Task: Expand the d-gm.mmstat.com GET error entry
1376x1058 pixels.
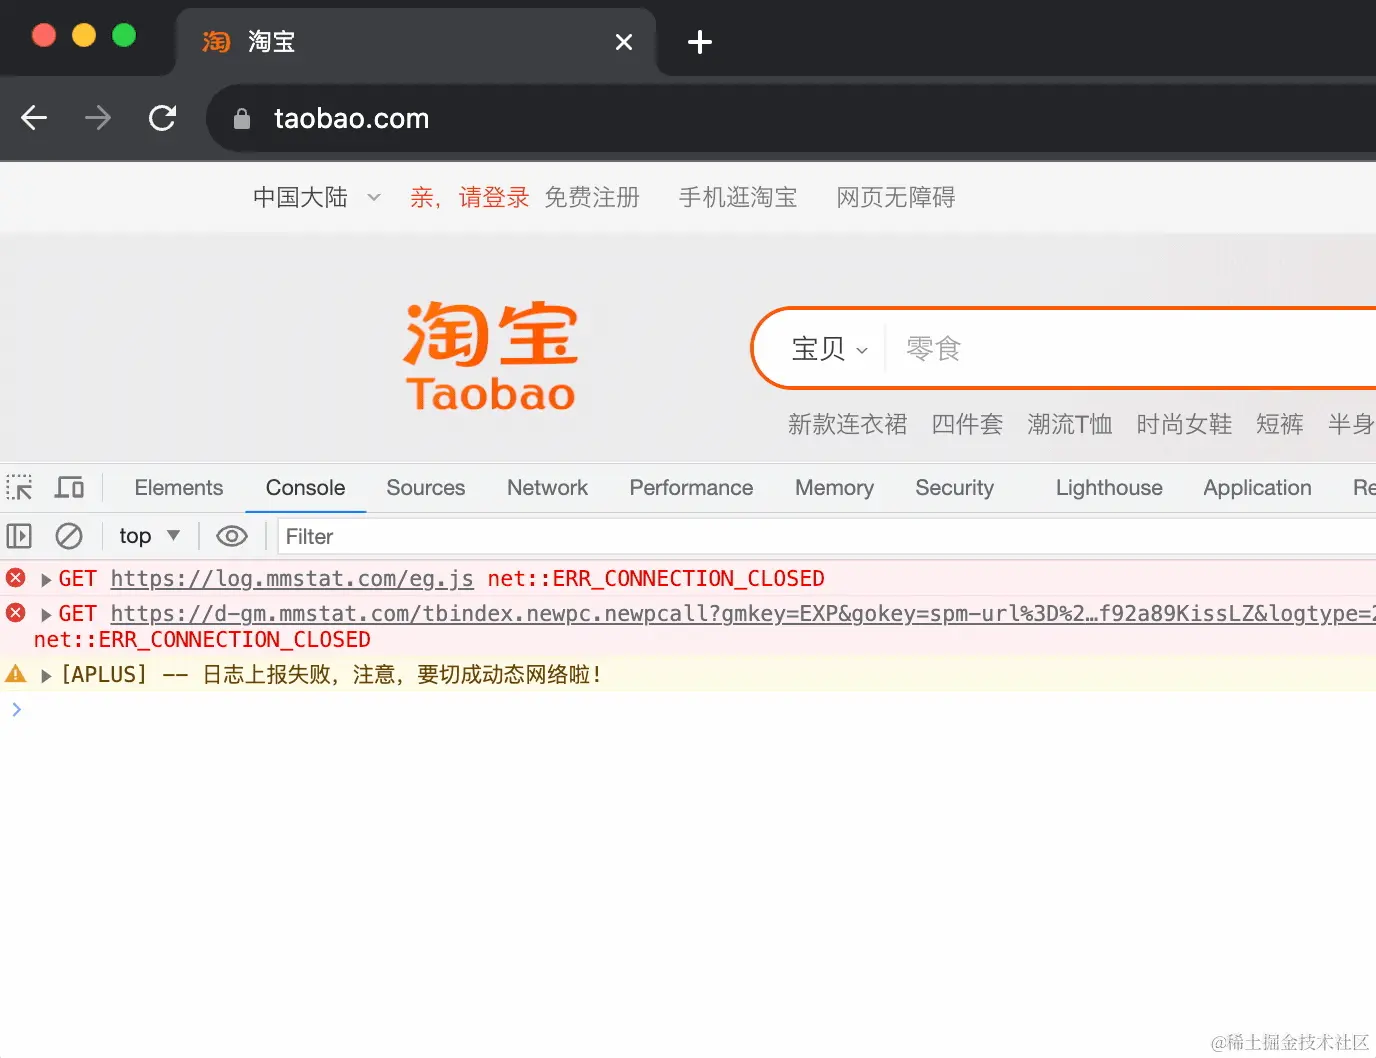Action: 46,614
